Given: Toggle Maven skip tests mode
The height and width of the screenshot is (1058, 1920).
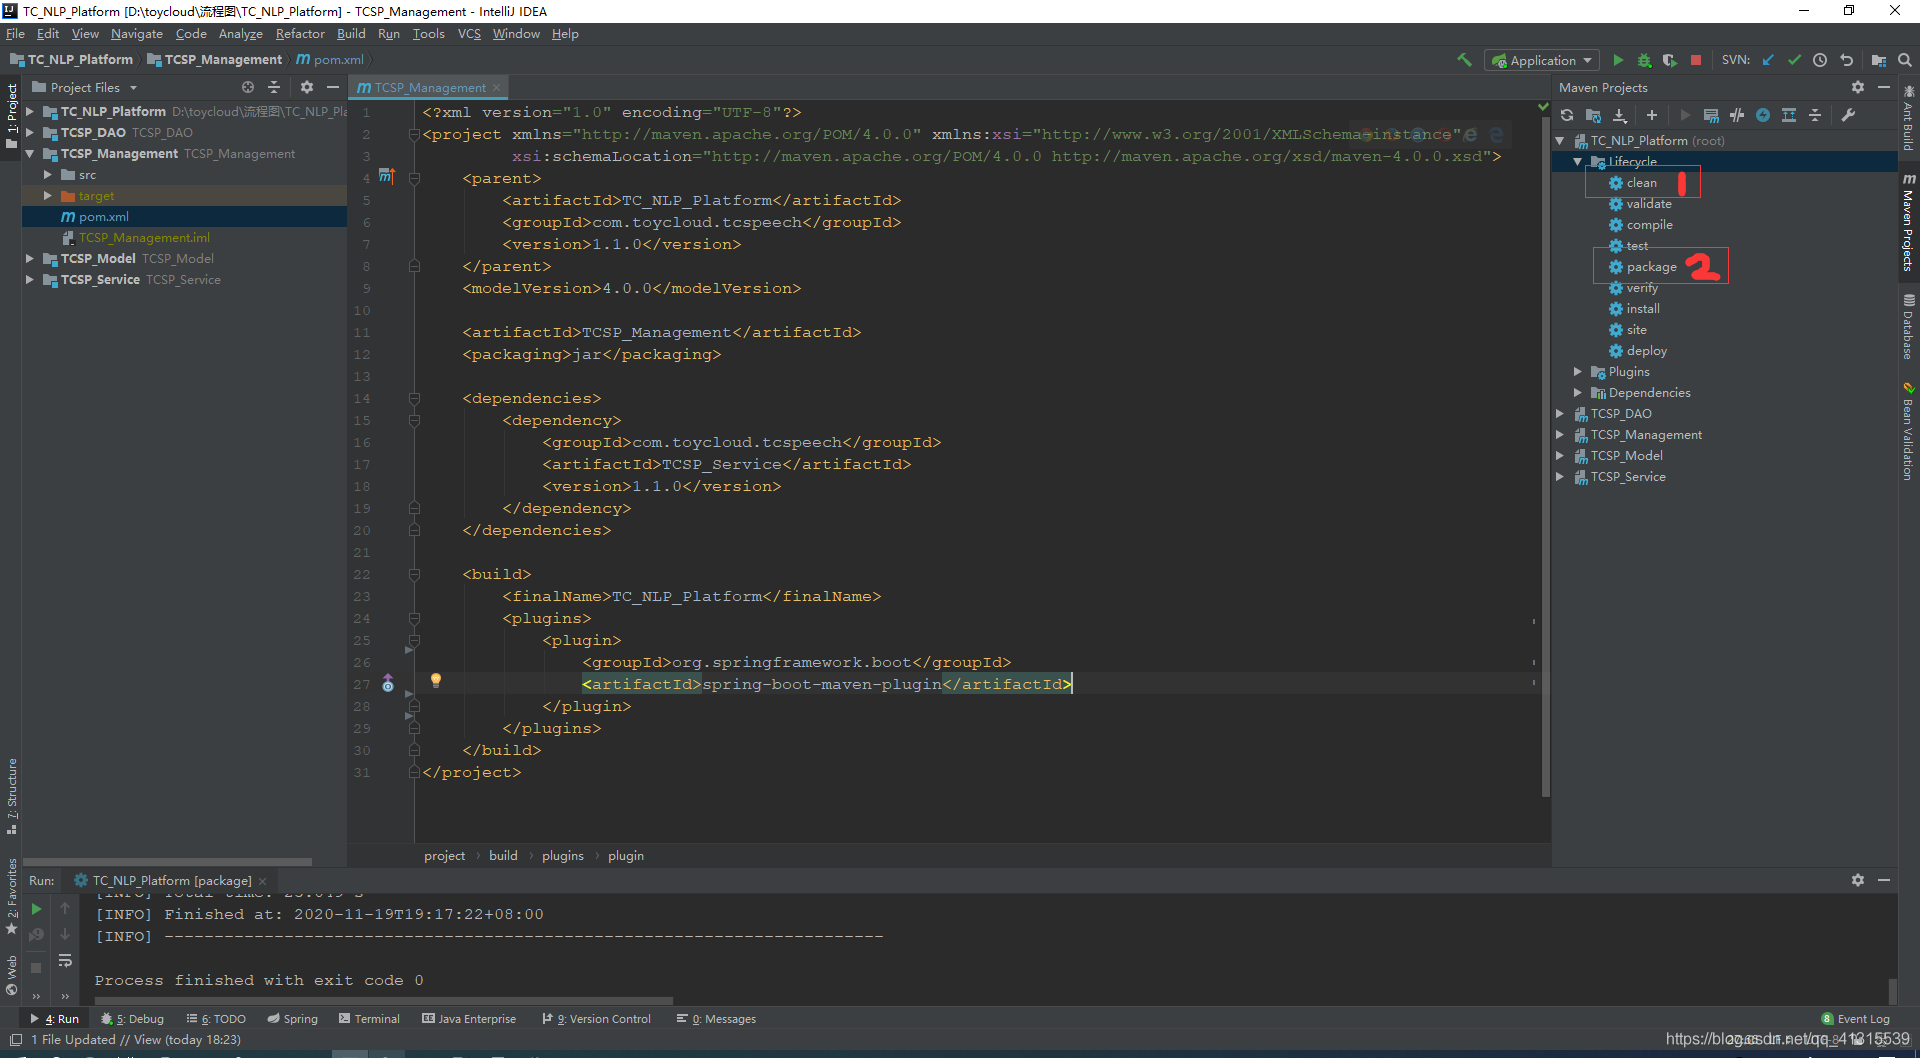Looking at the screenshot, I should point(1763,115).
